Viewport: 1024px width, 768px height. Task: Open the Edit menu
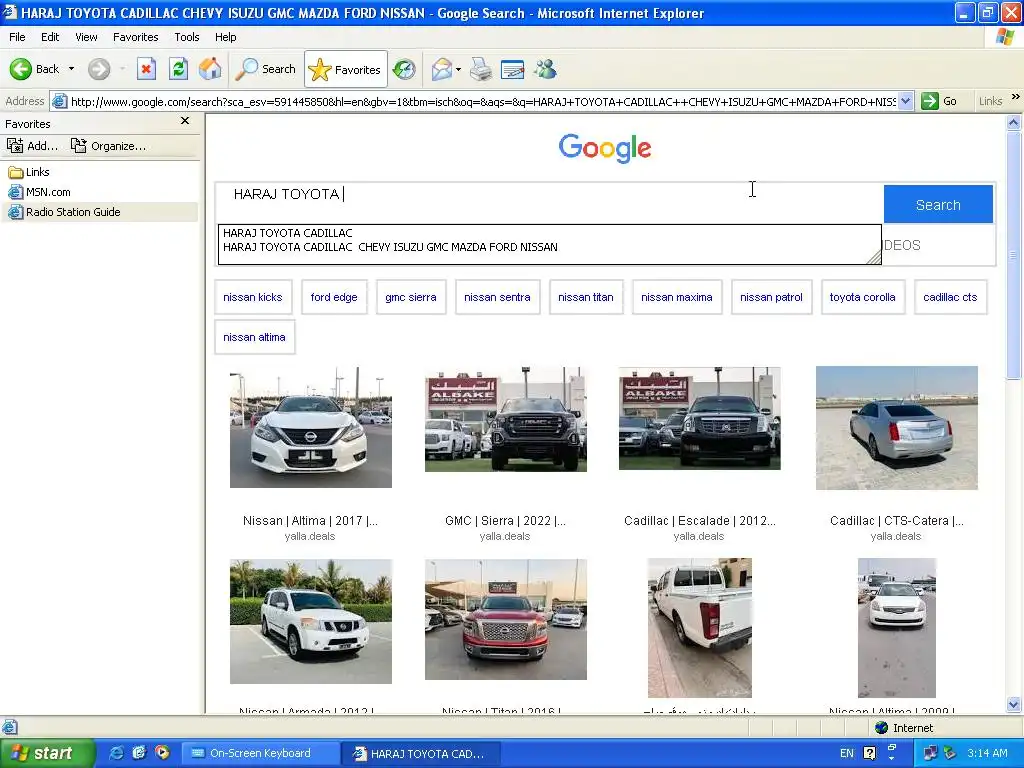tap(50, 37)
